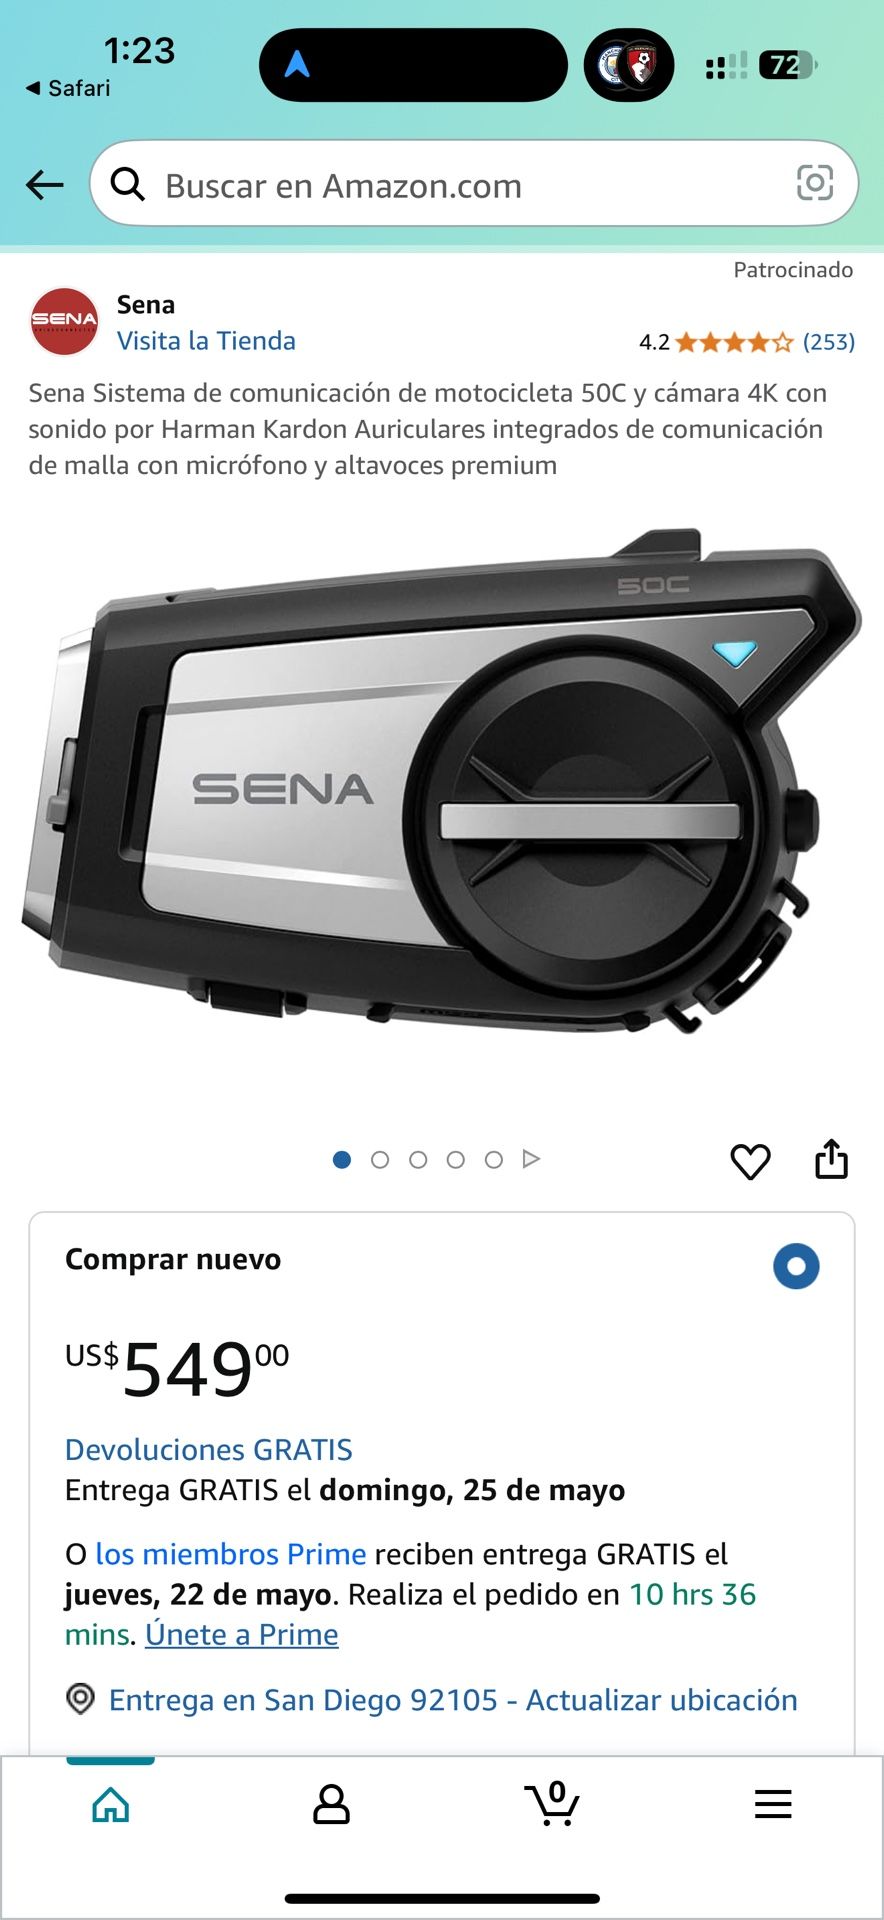Play product video from carousel triangle
The width and height of the screenshot is (884, 1920).
532,1159
